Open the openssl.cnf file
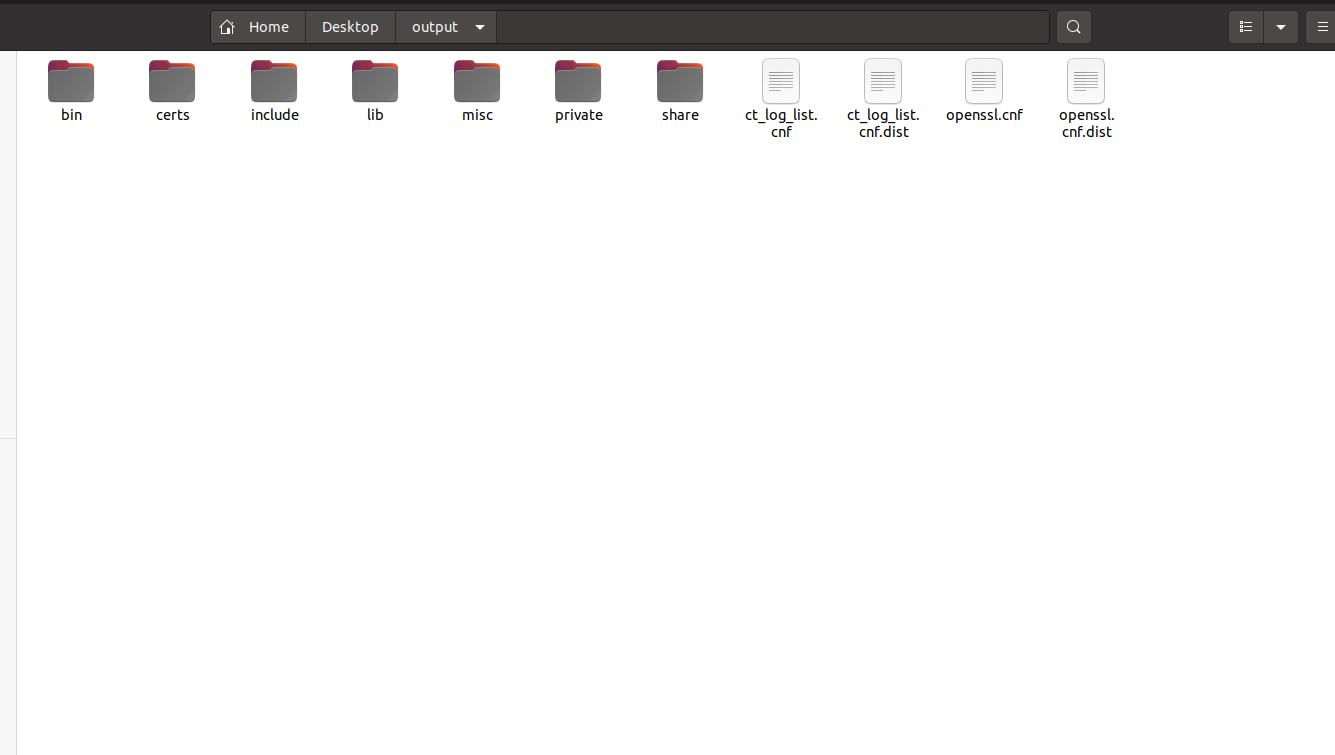Screen dimensions: 1335x755 pyautogui.click(x=984, y=82)
